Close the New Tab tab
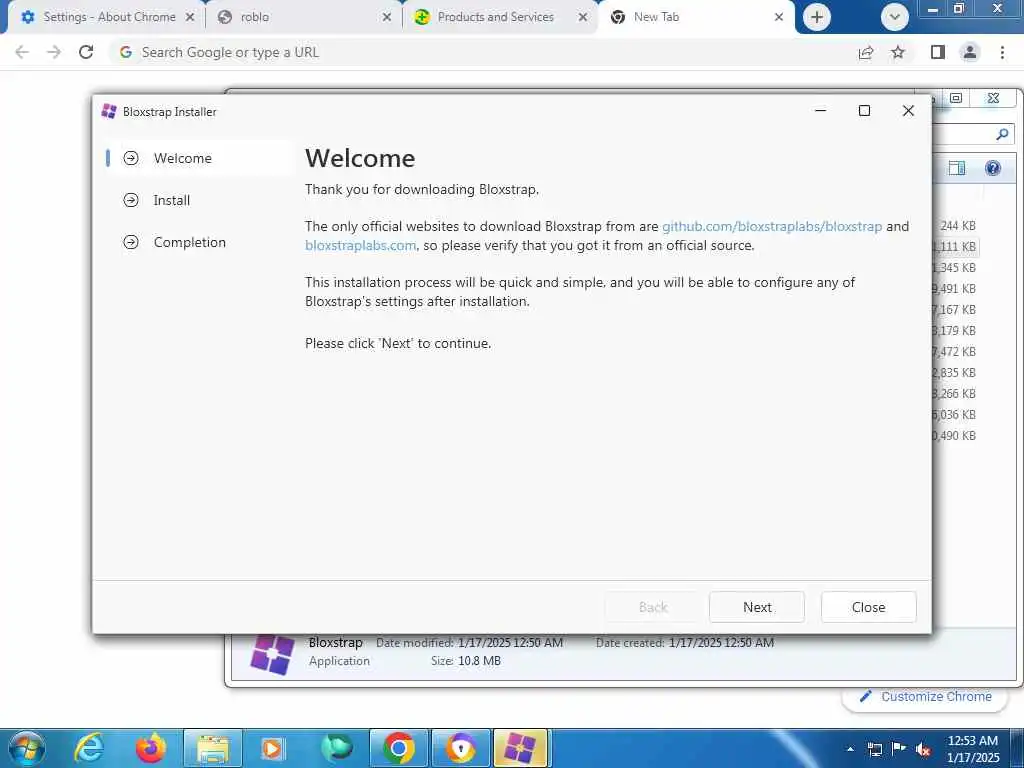The height and width of the screenshot is (768, 1024). click(x=778, y=17)
